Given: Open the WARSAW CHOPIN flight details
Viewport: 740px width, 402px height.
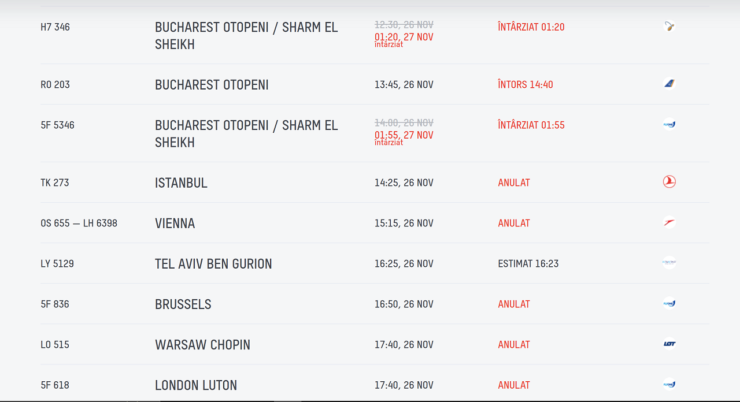Looking at the screenshot, I should click(202, 345).
